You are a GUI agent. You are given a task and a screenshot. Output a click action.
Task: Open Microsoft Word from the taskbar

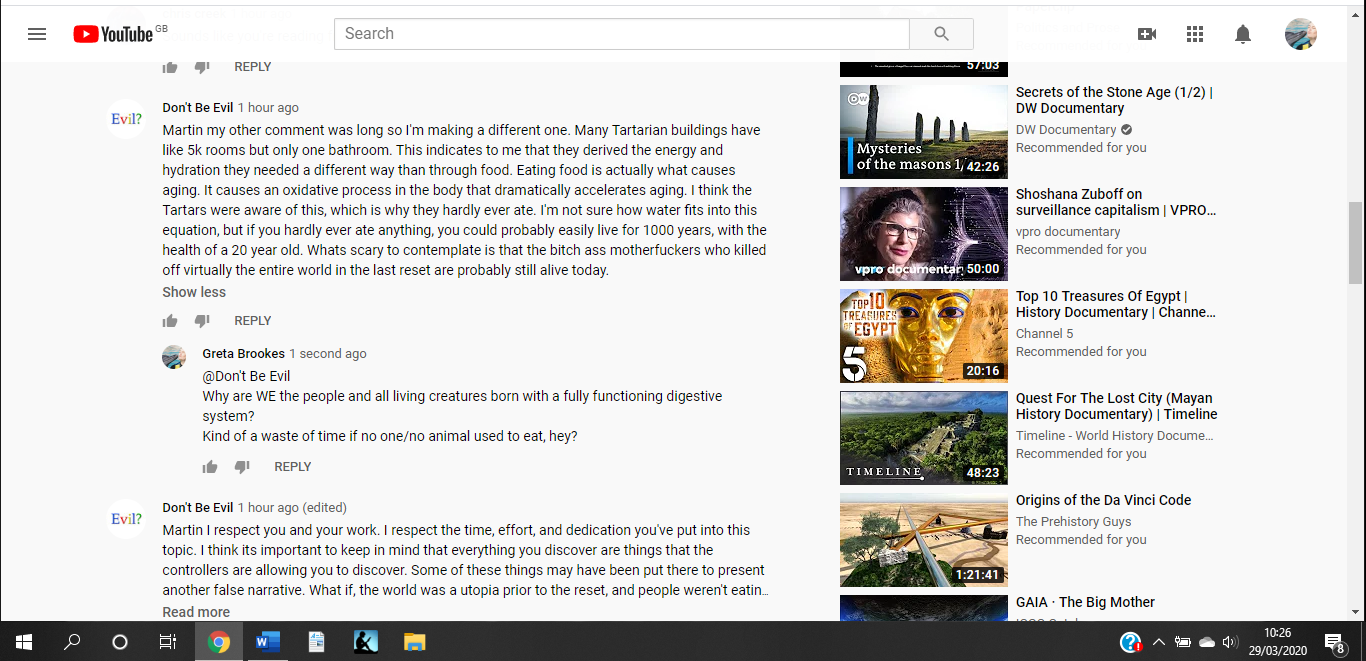267,642
